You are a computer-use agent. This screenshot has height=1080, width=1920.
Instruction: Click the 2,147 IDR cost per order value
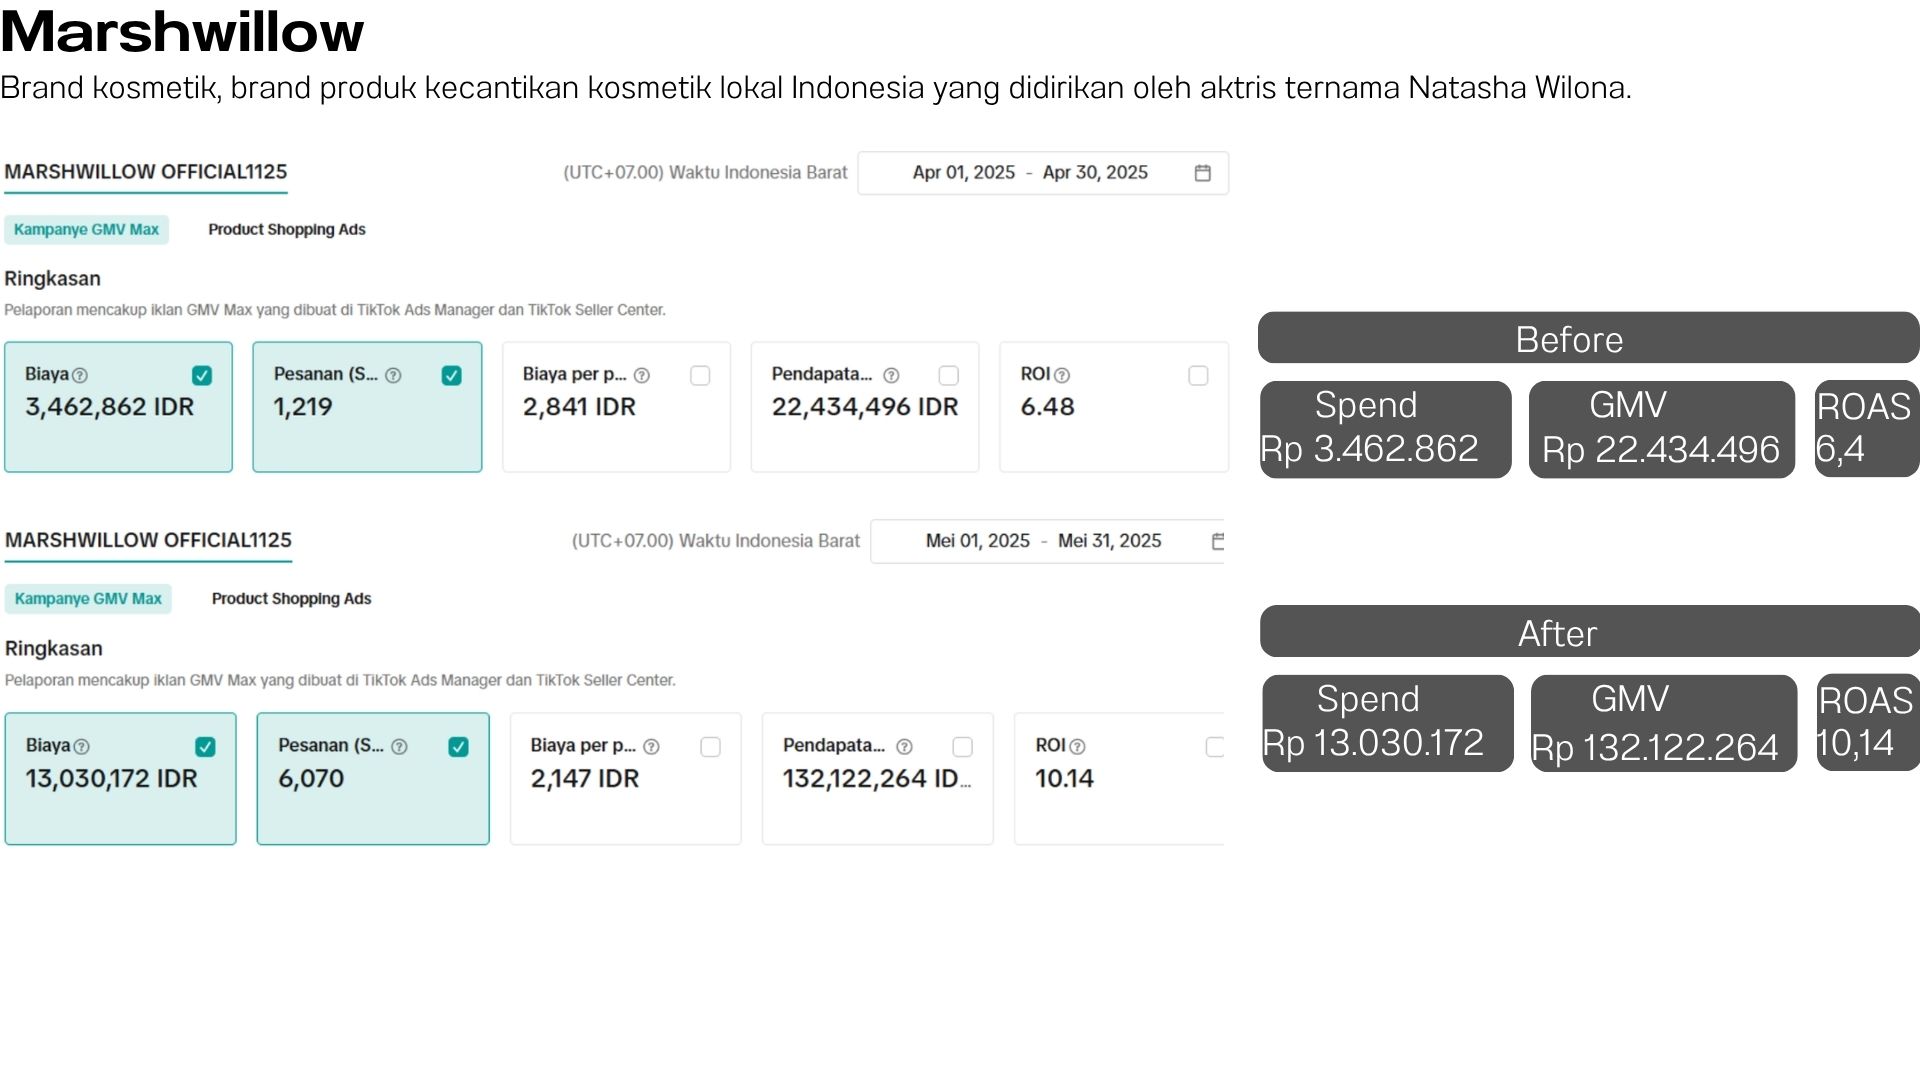585,778
